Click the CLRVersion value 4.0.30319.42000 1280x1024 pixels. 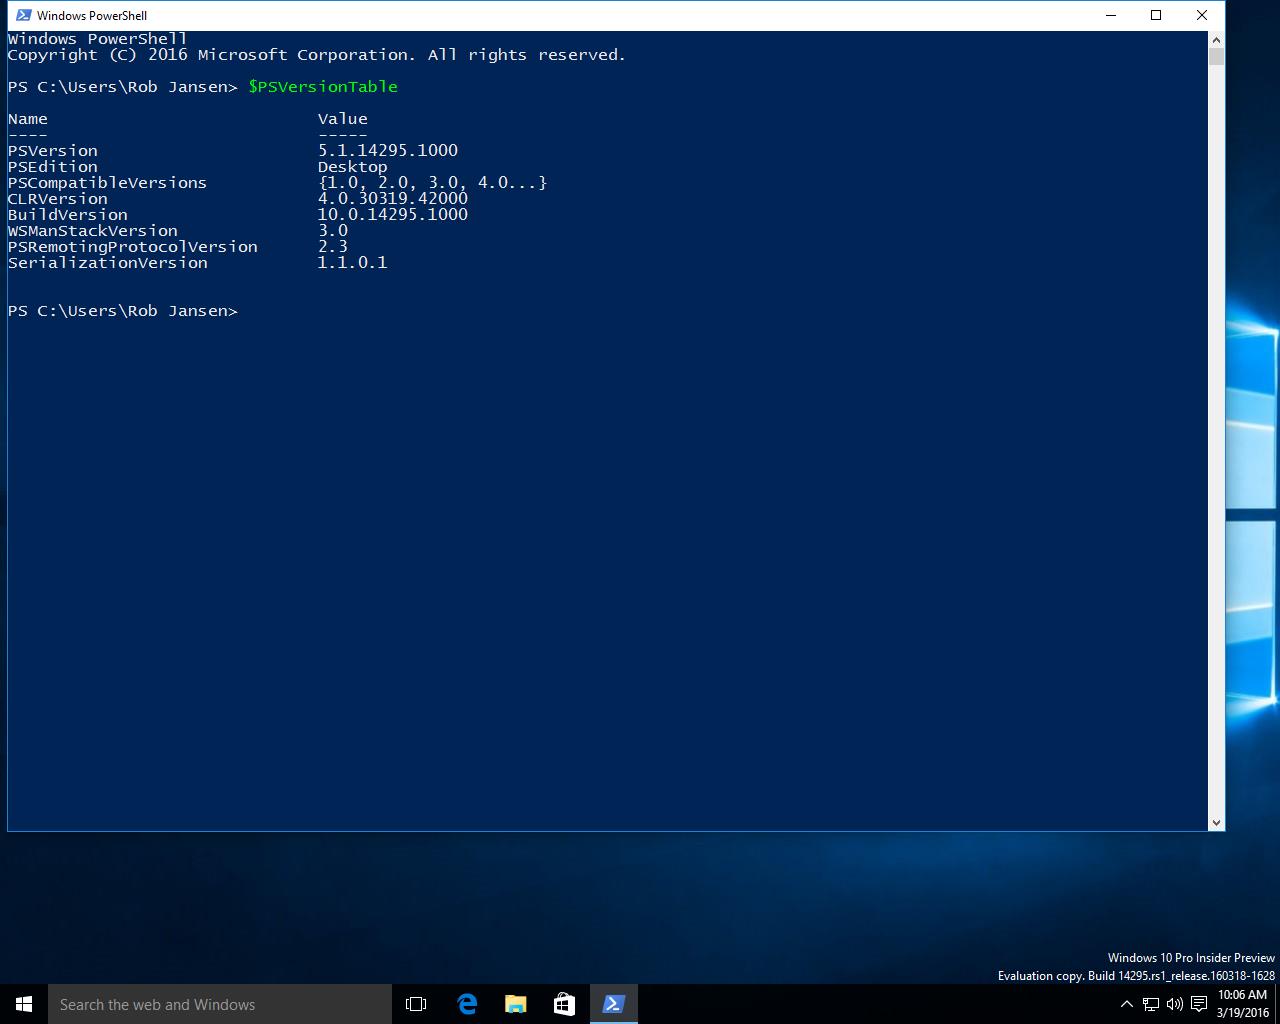click(x=393, y=199)
